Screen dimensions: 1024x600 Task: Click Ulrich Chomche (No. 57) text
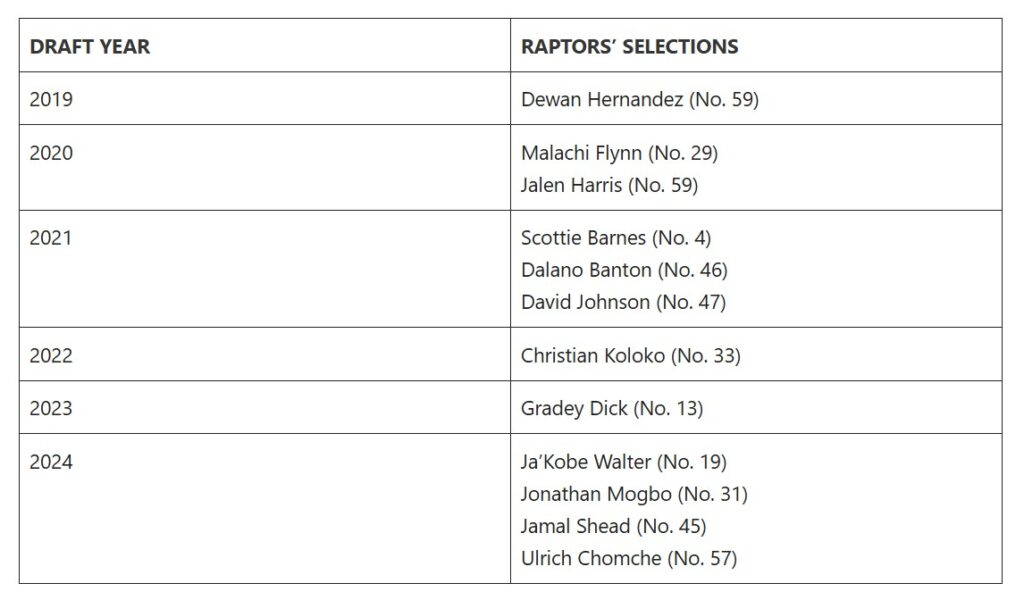tap(629, 558)
